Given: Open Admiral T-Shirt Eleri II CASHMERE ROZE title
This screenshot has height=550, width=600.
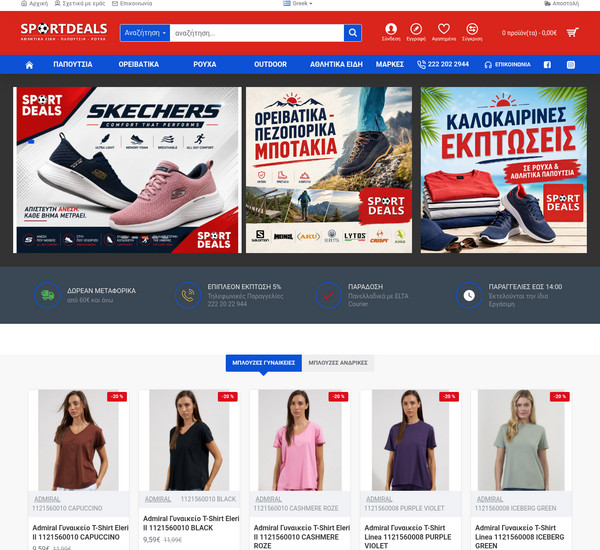Looking at the screenshot, I should click(302, 537).
